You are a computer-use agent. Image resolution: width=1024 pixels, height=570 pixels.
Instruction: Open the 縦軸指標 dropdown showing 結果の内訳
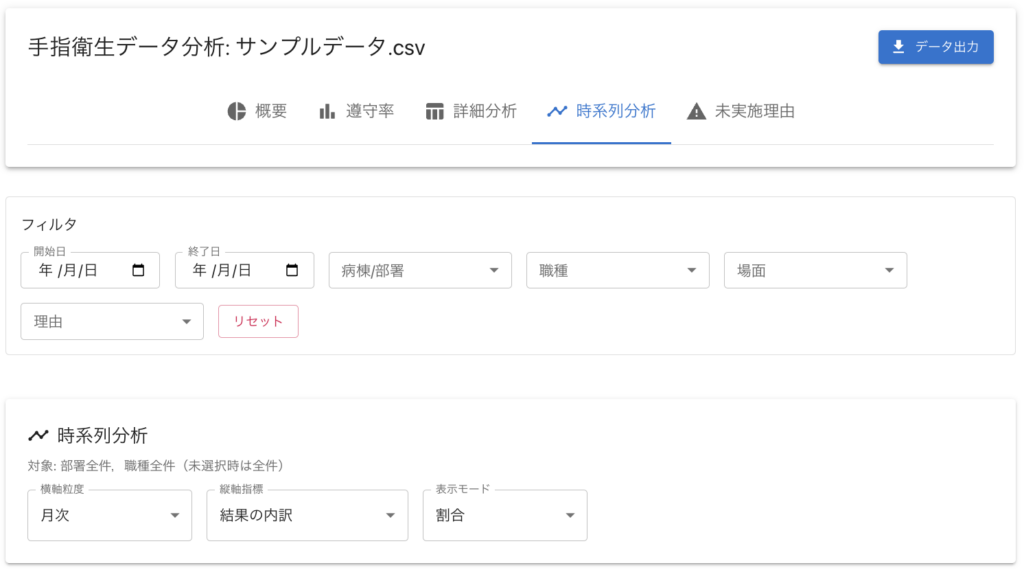(x=307, y=515)
